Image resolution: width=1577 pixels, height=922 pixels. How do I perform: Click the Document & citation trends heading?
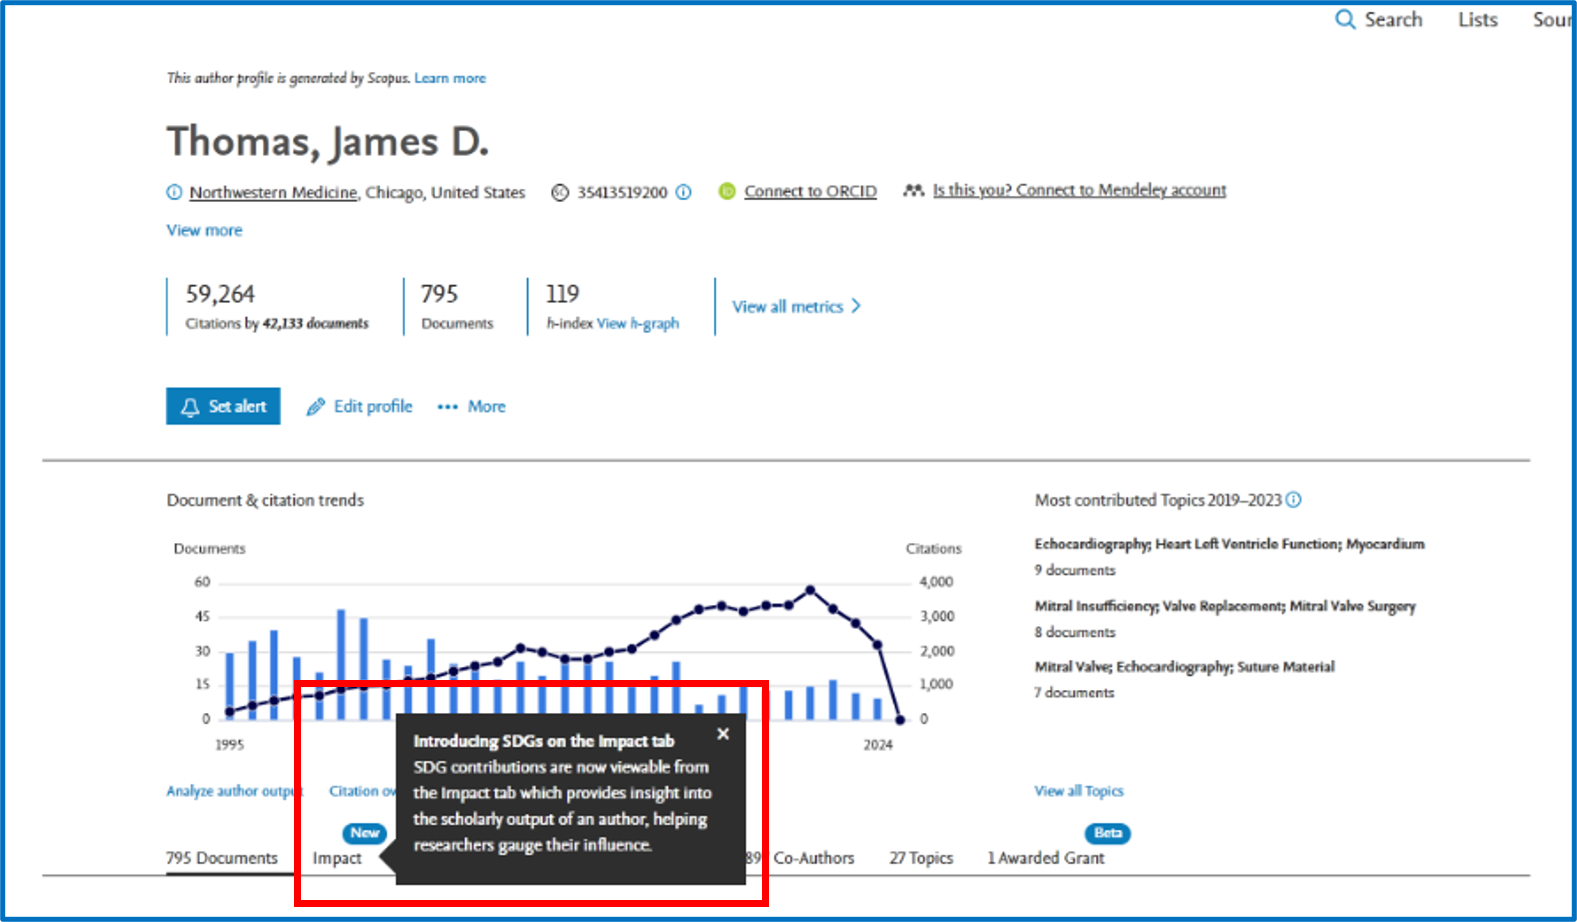(265, 500)
